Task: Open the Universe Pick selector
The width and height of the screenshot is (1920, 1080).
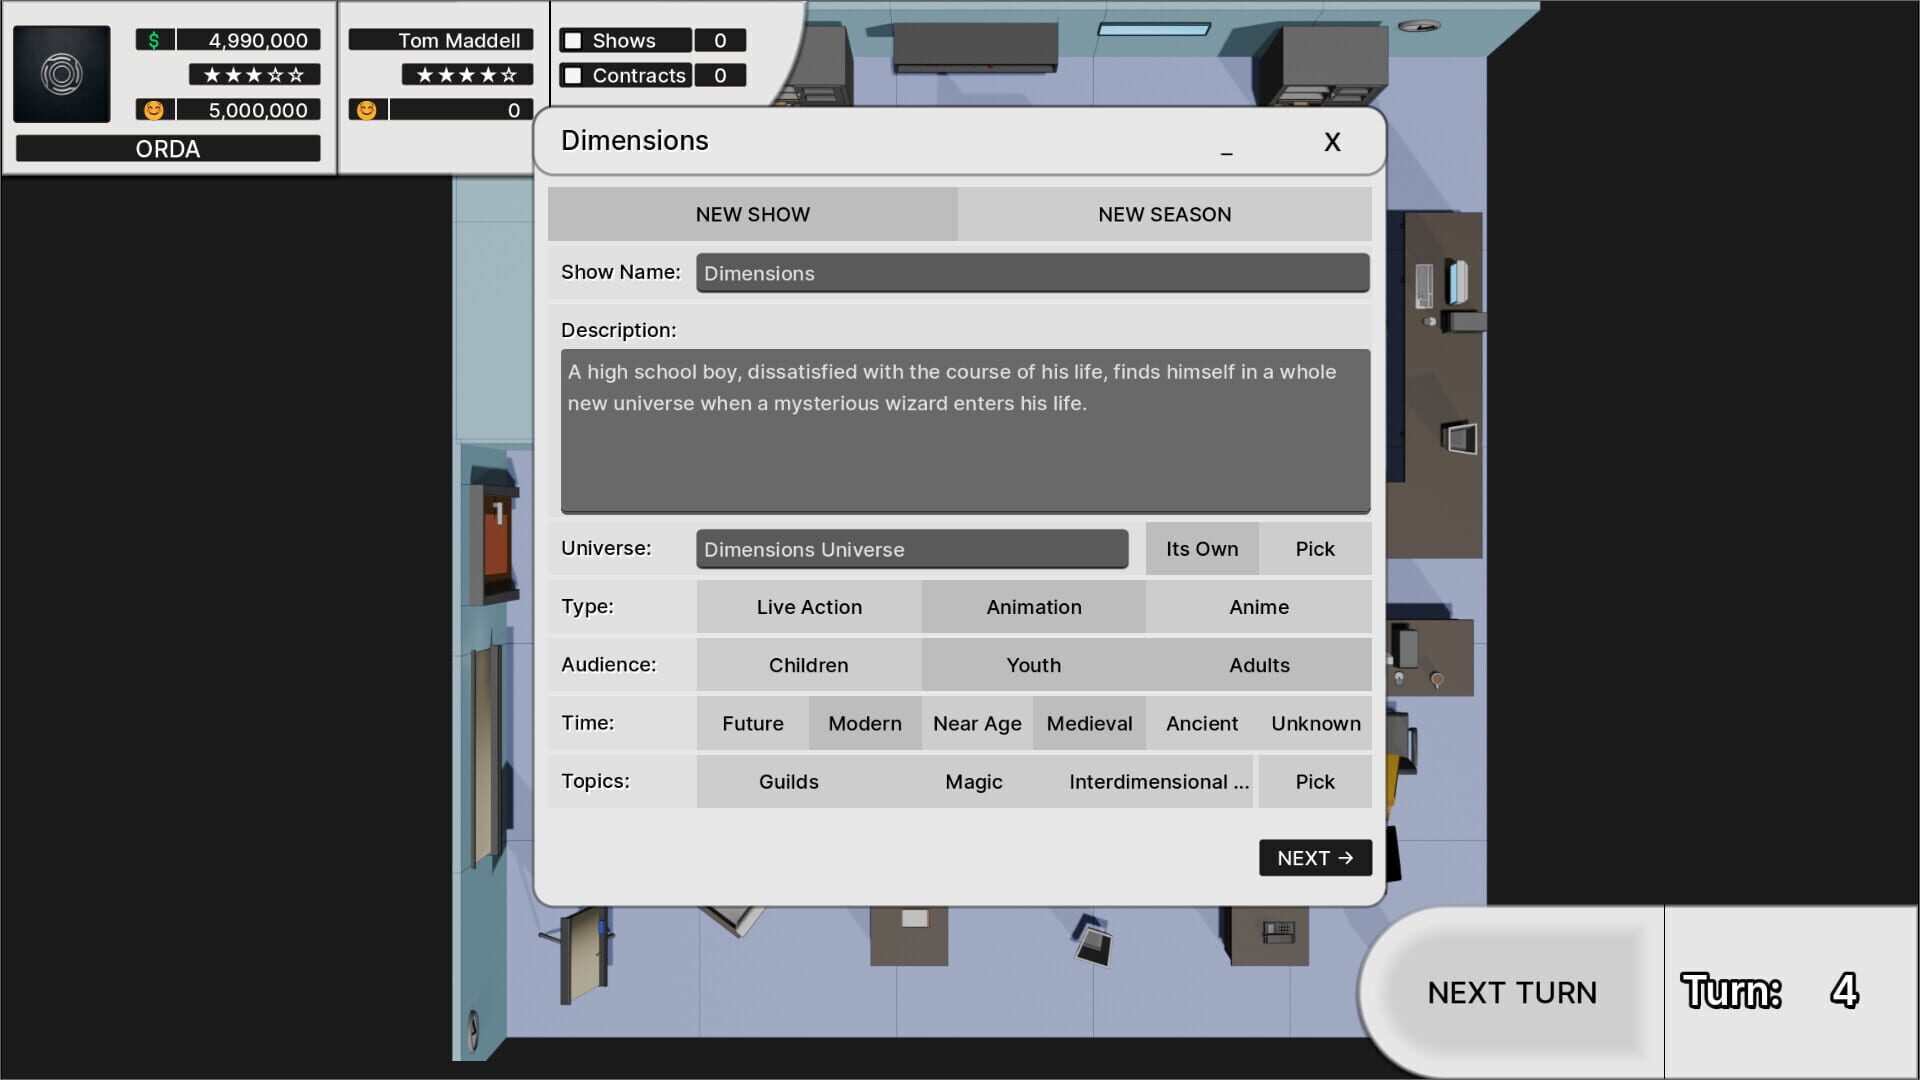Action: tap(1315, 548)
